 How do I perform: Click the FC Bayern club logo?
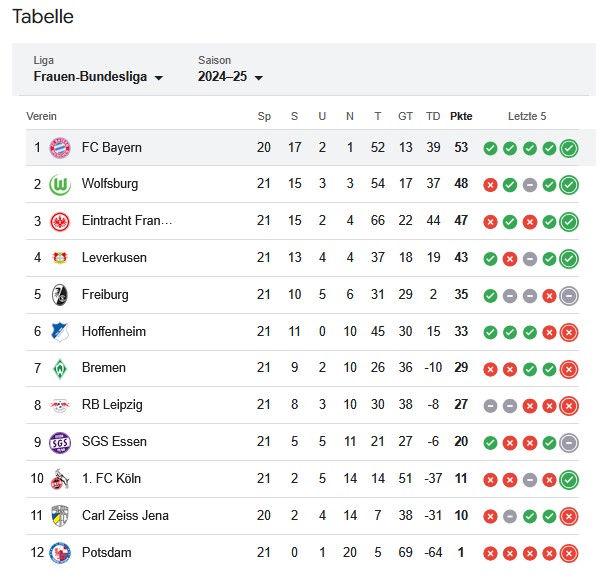coord(60,148)
